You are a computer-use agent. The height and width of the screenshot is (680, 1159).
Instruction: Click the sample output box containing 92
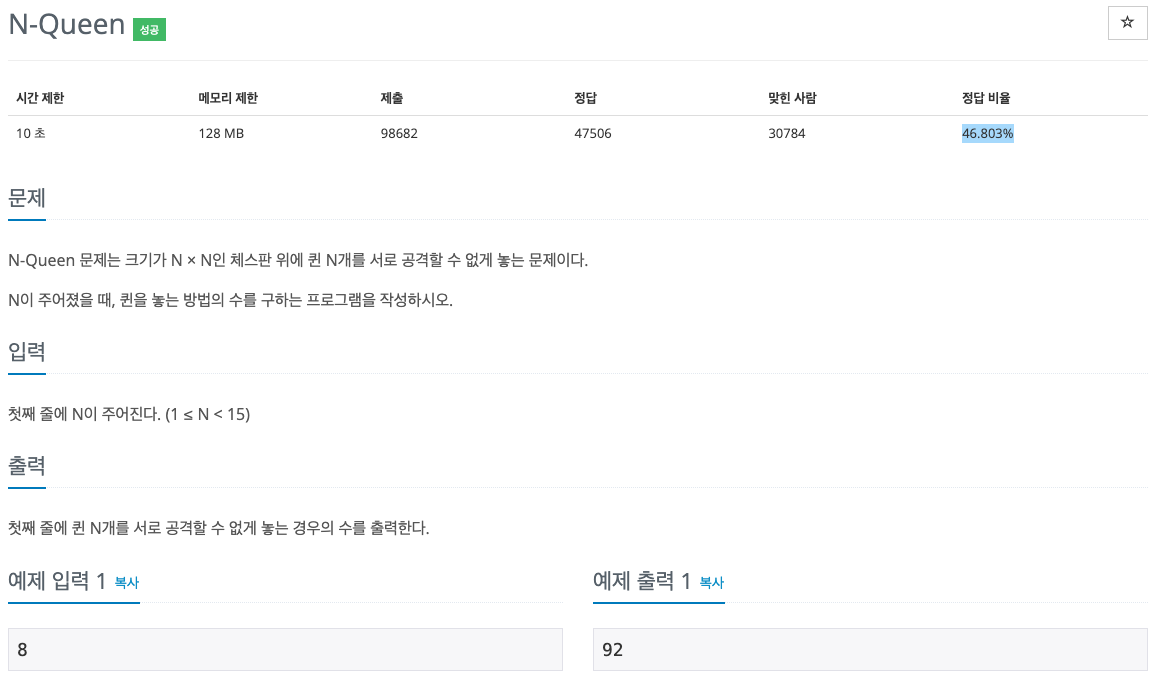(870, 650)
